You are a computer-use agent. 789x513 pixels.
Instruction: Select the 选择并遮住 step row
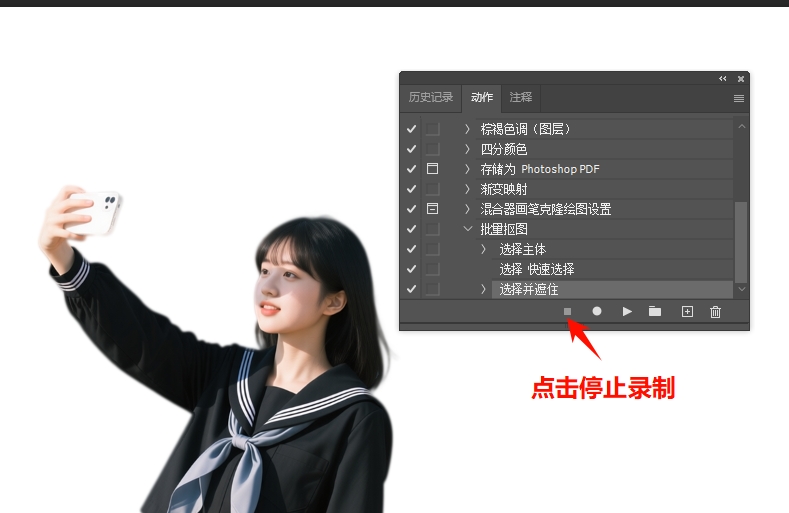coord(612,289)
